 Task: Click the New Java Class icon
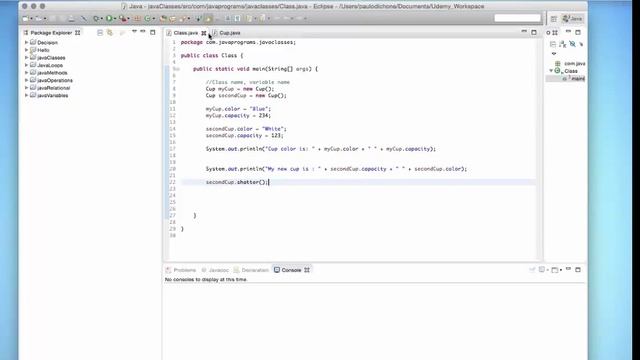tap(148, 18)
